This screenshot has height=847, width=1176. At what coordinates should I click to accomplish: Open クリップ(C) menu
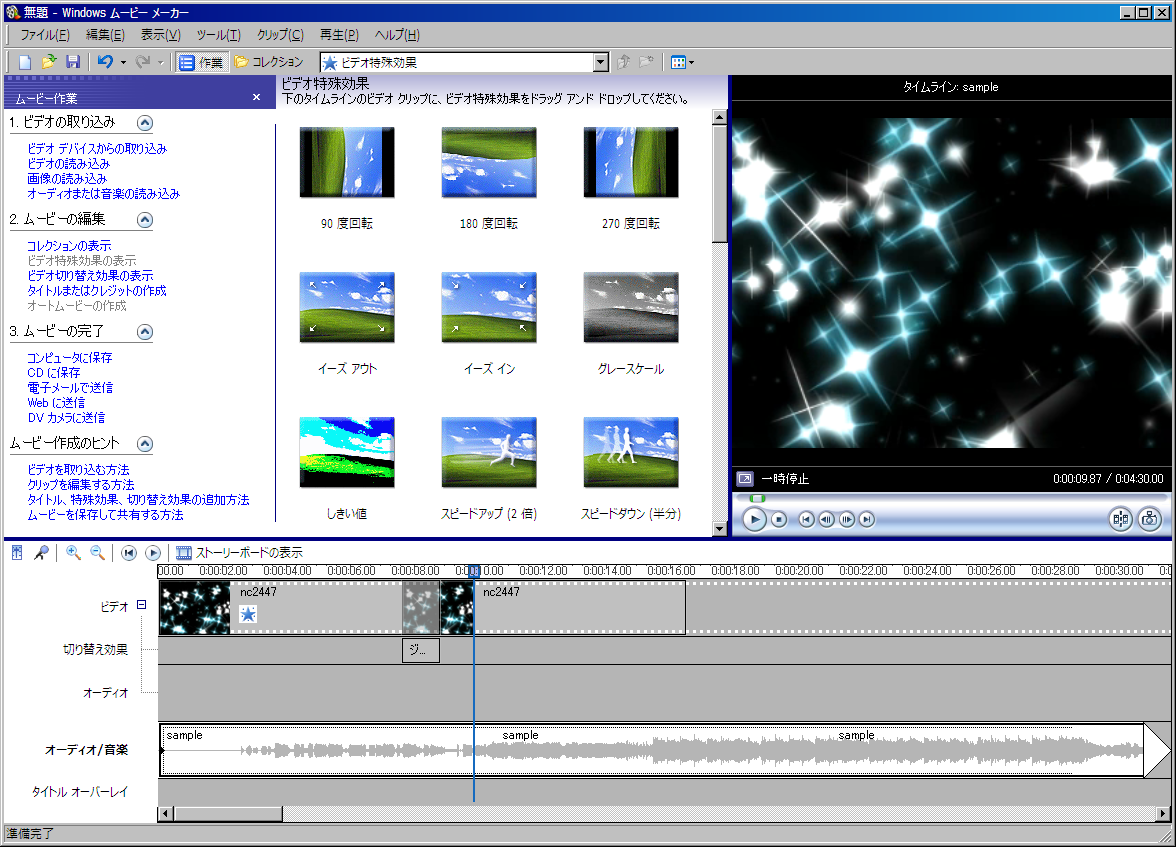(280, 35)
